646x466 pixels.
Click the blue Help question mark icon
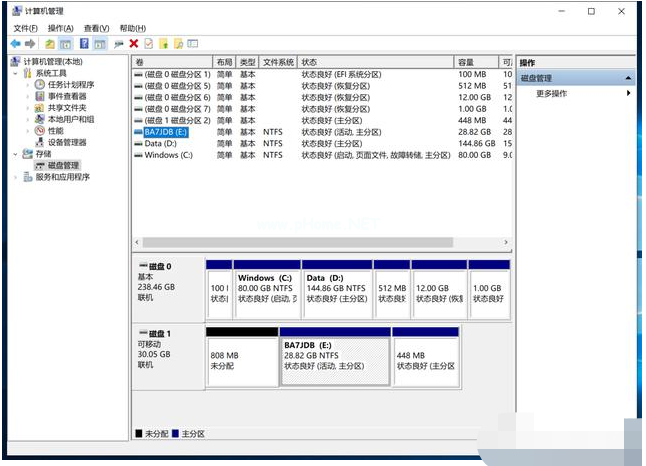pyautogui.click(x=84, y=44)
